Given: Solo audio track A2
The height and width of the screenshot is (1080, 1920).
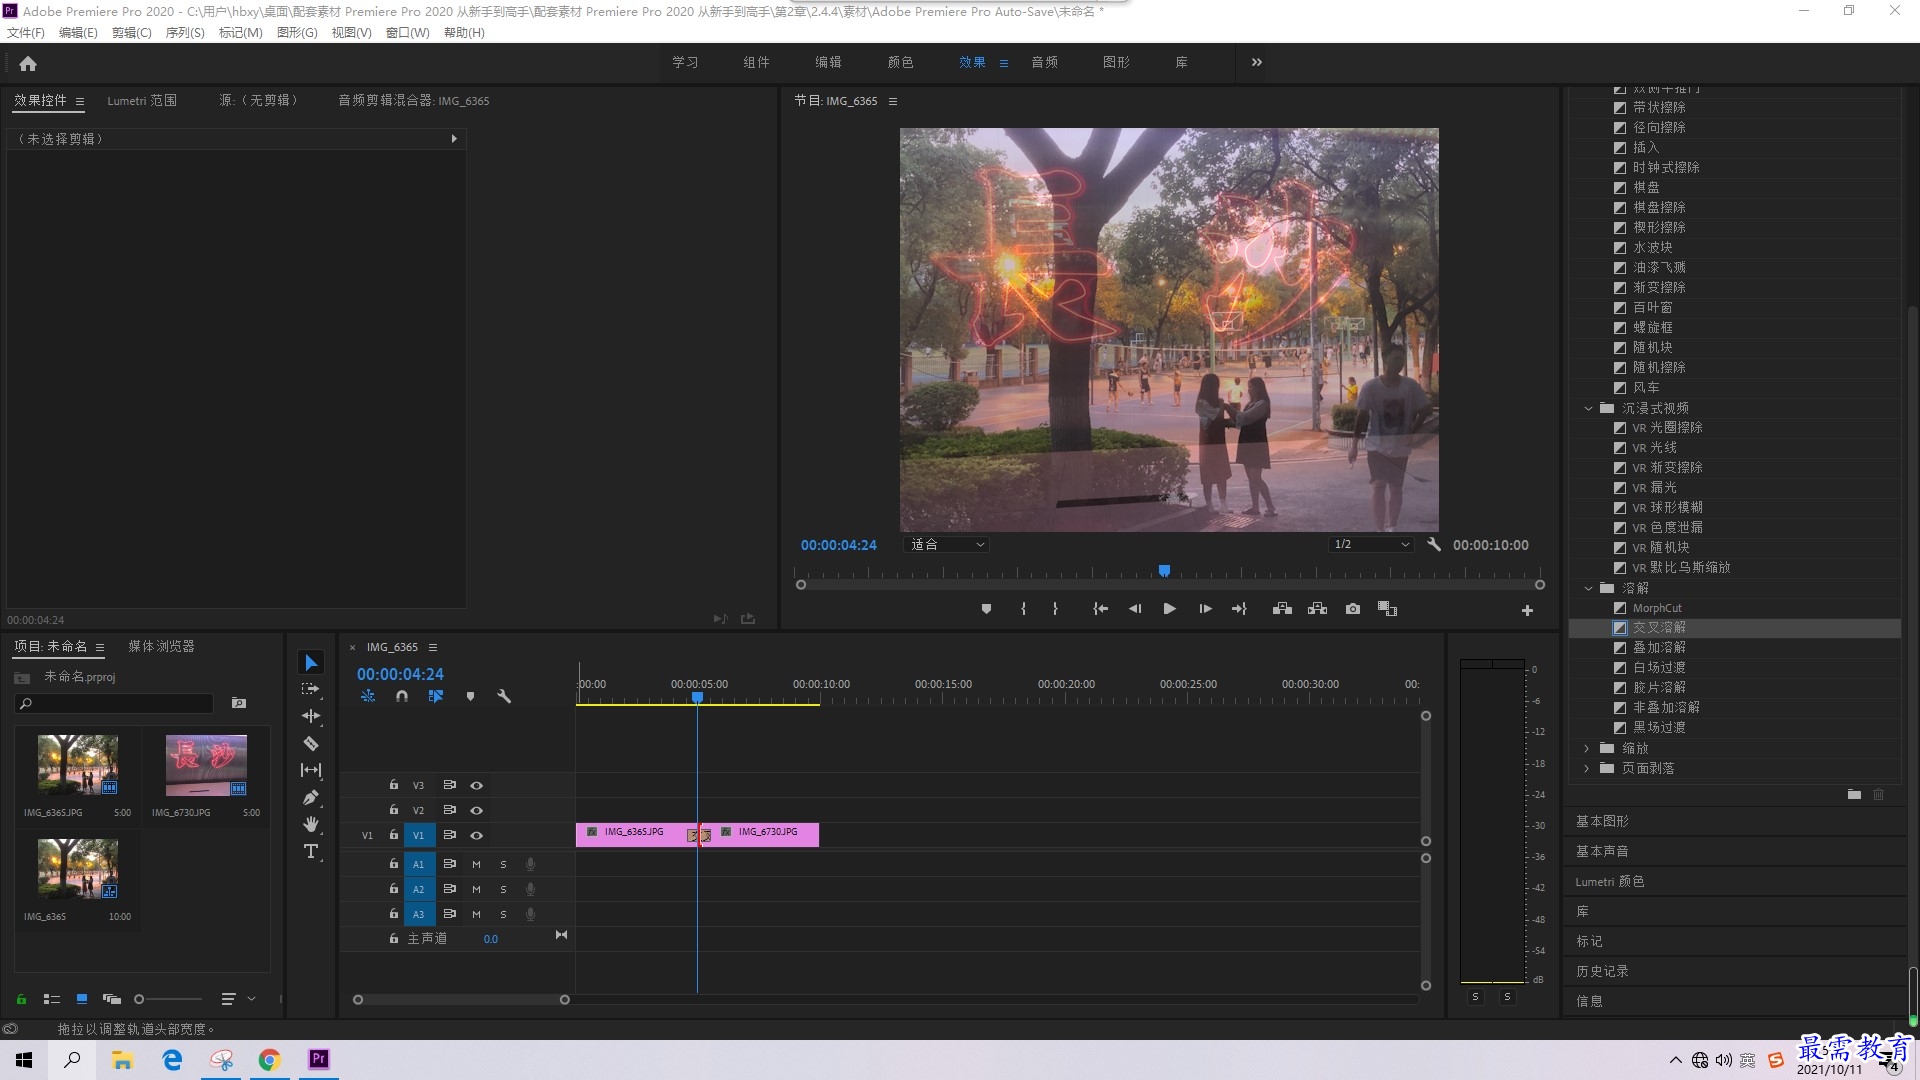Looking at the screenshot, I should tap(503, 890).
